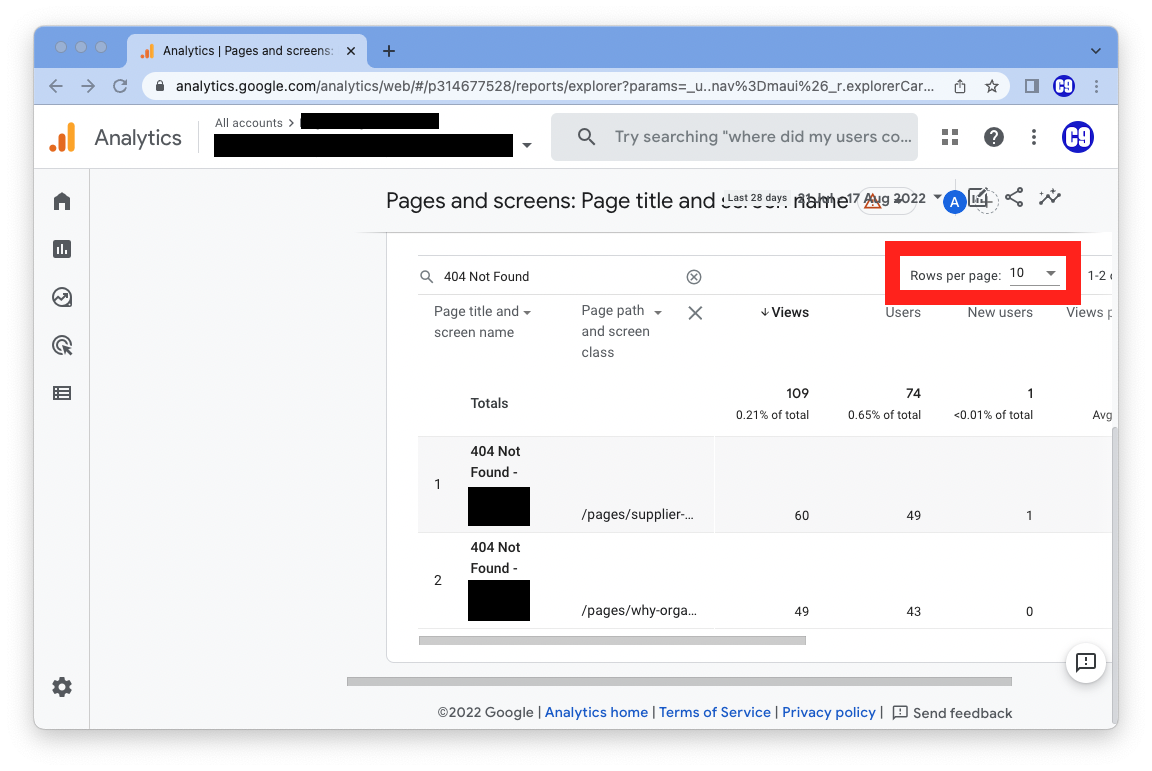1152x771 pixels.
Task: Open the Advertising icon in sidebar
Action: coord(62,346)
